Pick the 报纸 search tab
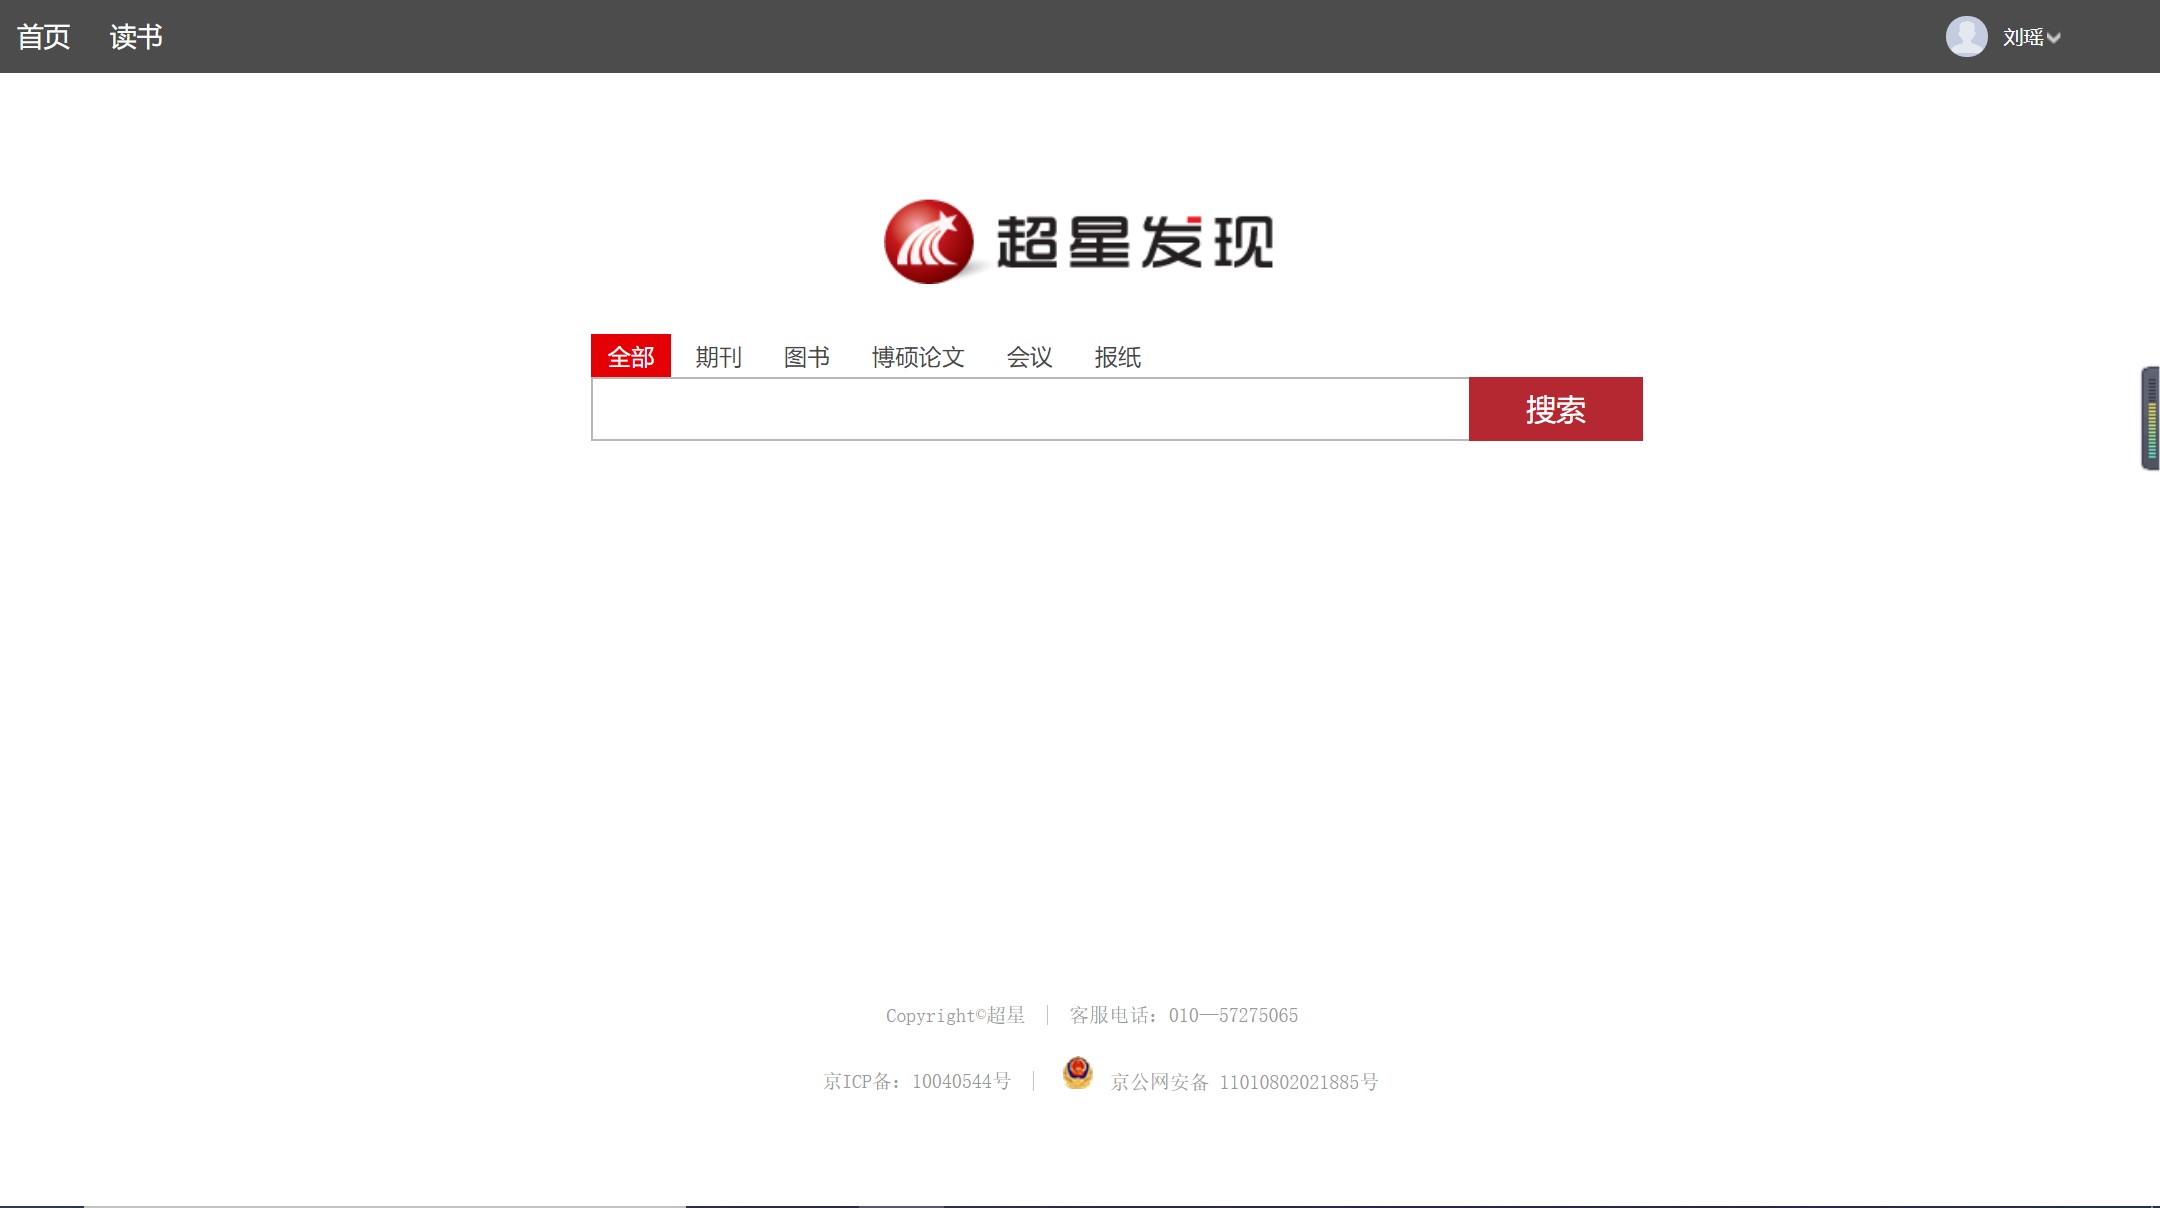Image resolution: width=2160 pixels, height=1208 pixels. tap(1117, 357)
